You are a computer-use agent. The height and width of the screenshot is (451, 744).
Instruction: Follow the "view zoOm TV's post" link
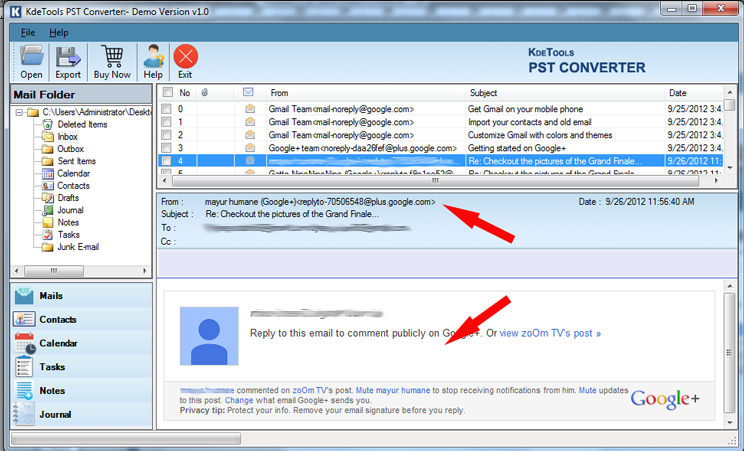pyautogui.click(x=550, y=333)
